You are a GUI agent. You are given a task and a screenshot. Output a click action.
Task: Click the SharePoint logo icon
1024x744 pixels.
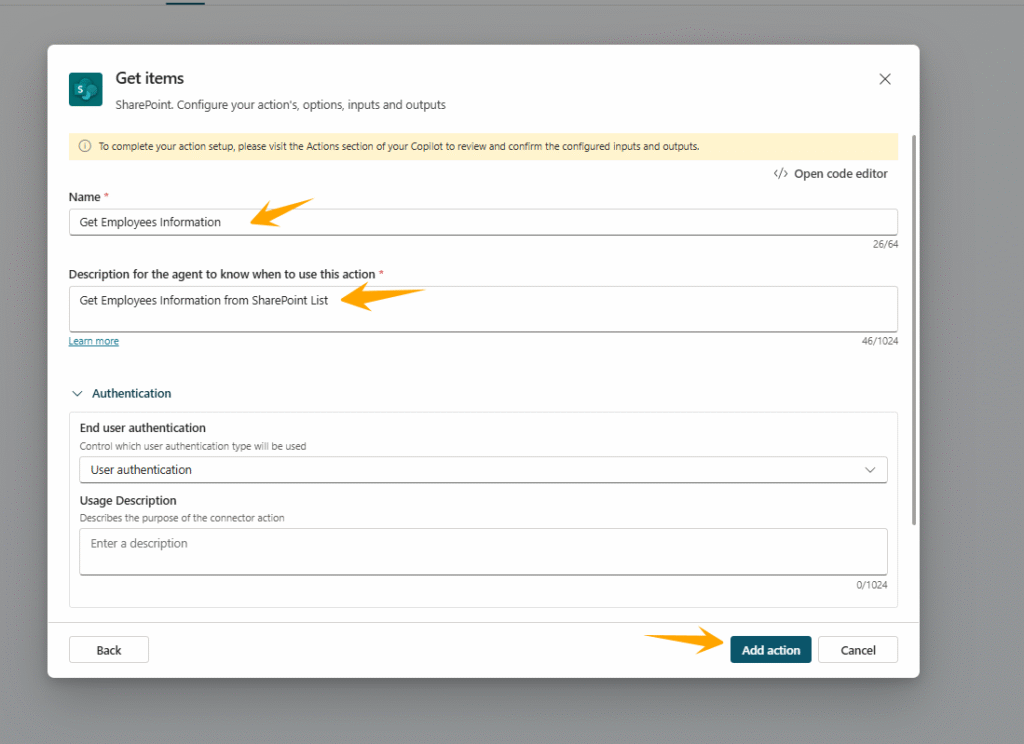tap(85, 89)
